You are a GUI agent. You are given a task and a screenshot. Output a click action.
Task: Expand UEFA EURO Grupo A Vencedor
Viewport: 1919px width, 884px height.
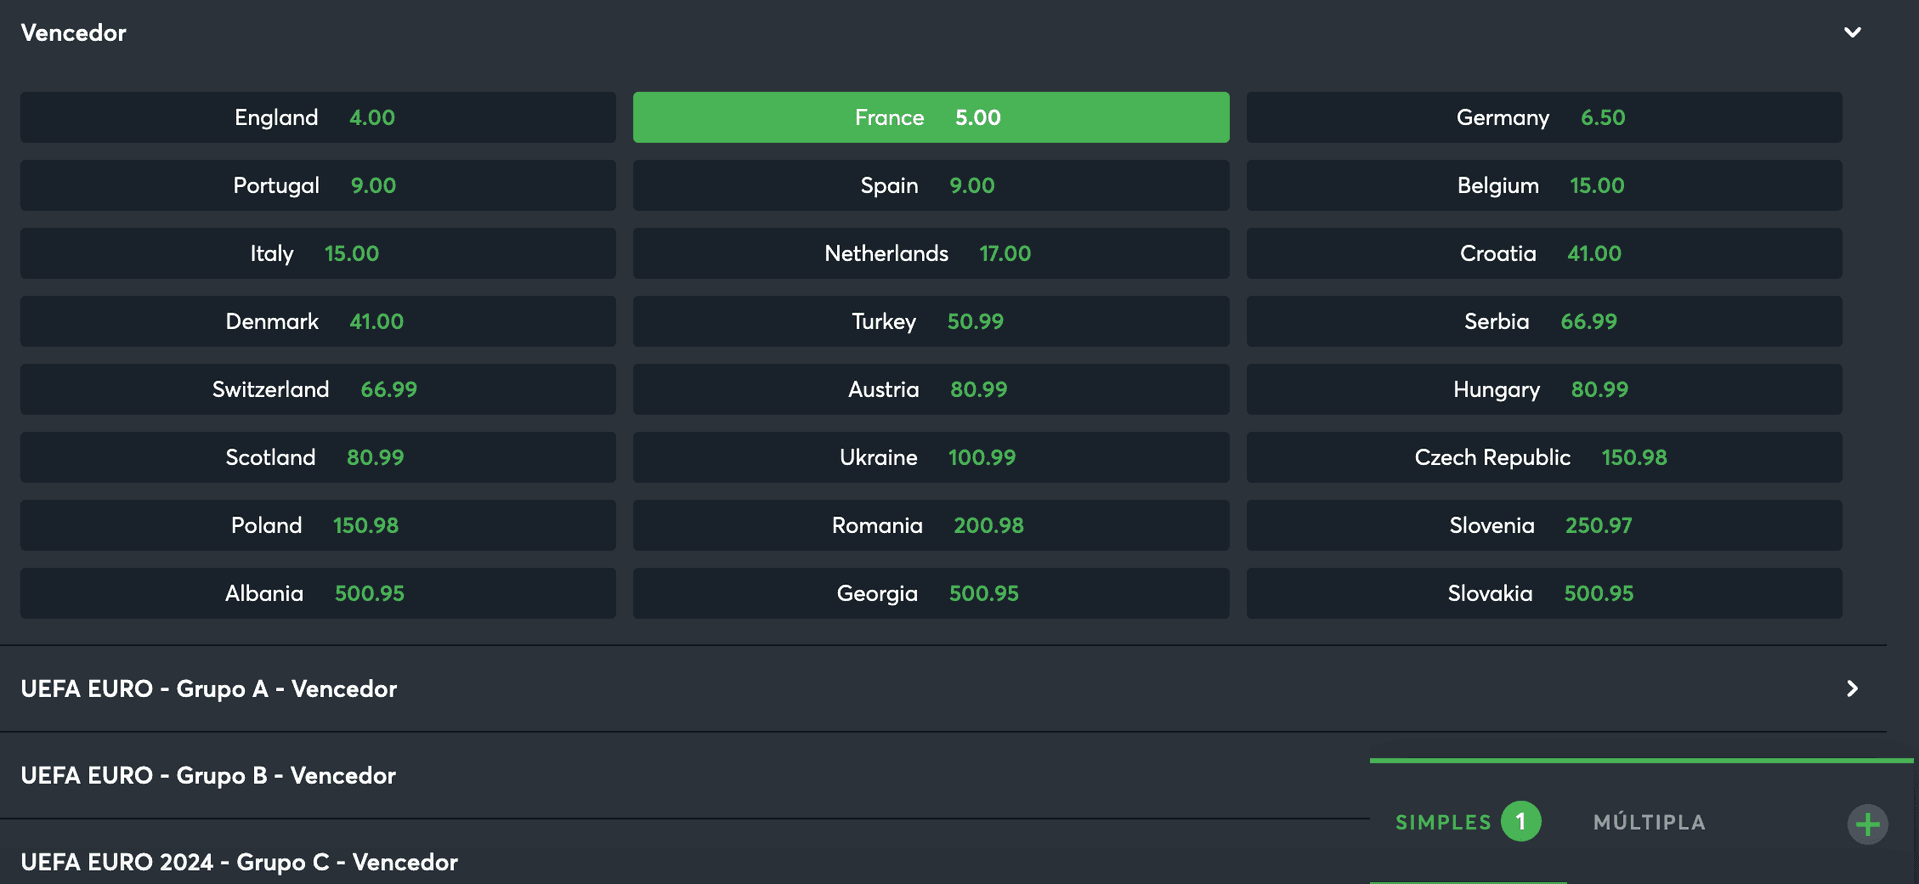(943, 689)
